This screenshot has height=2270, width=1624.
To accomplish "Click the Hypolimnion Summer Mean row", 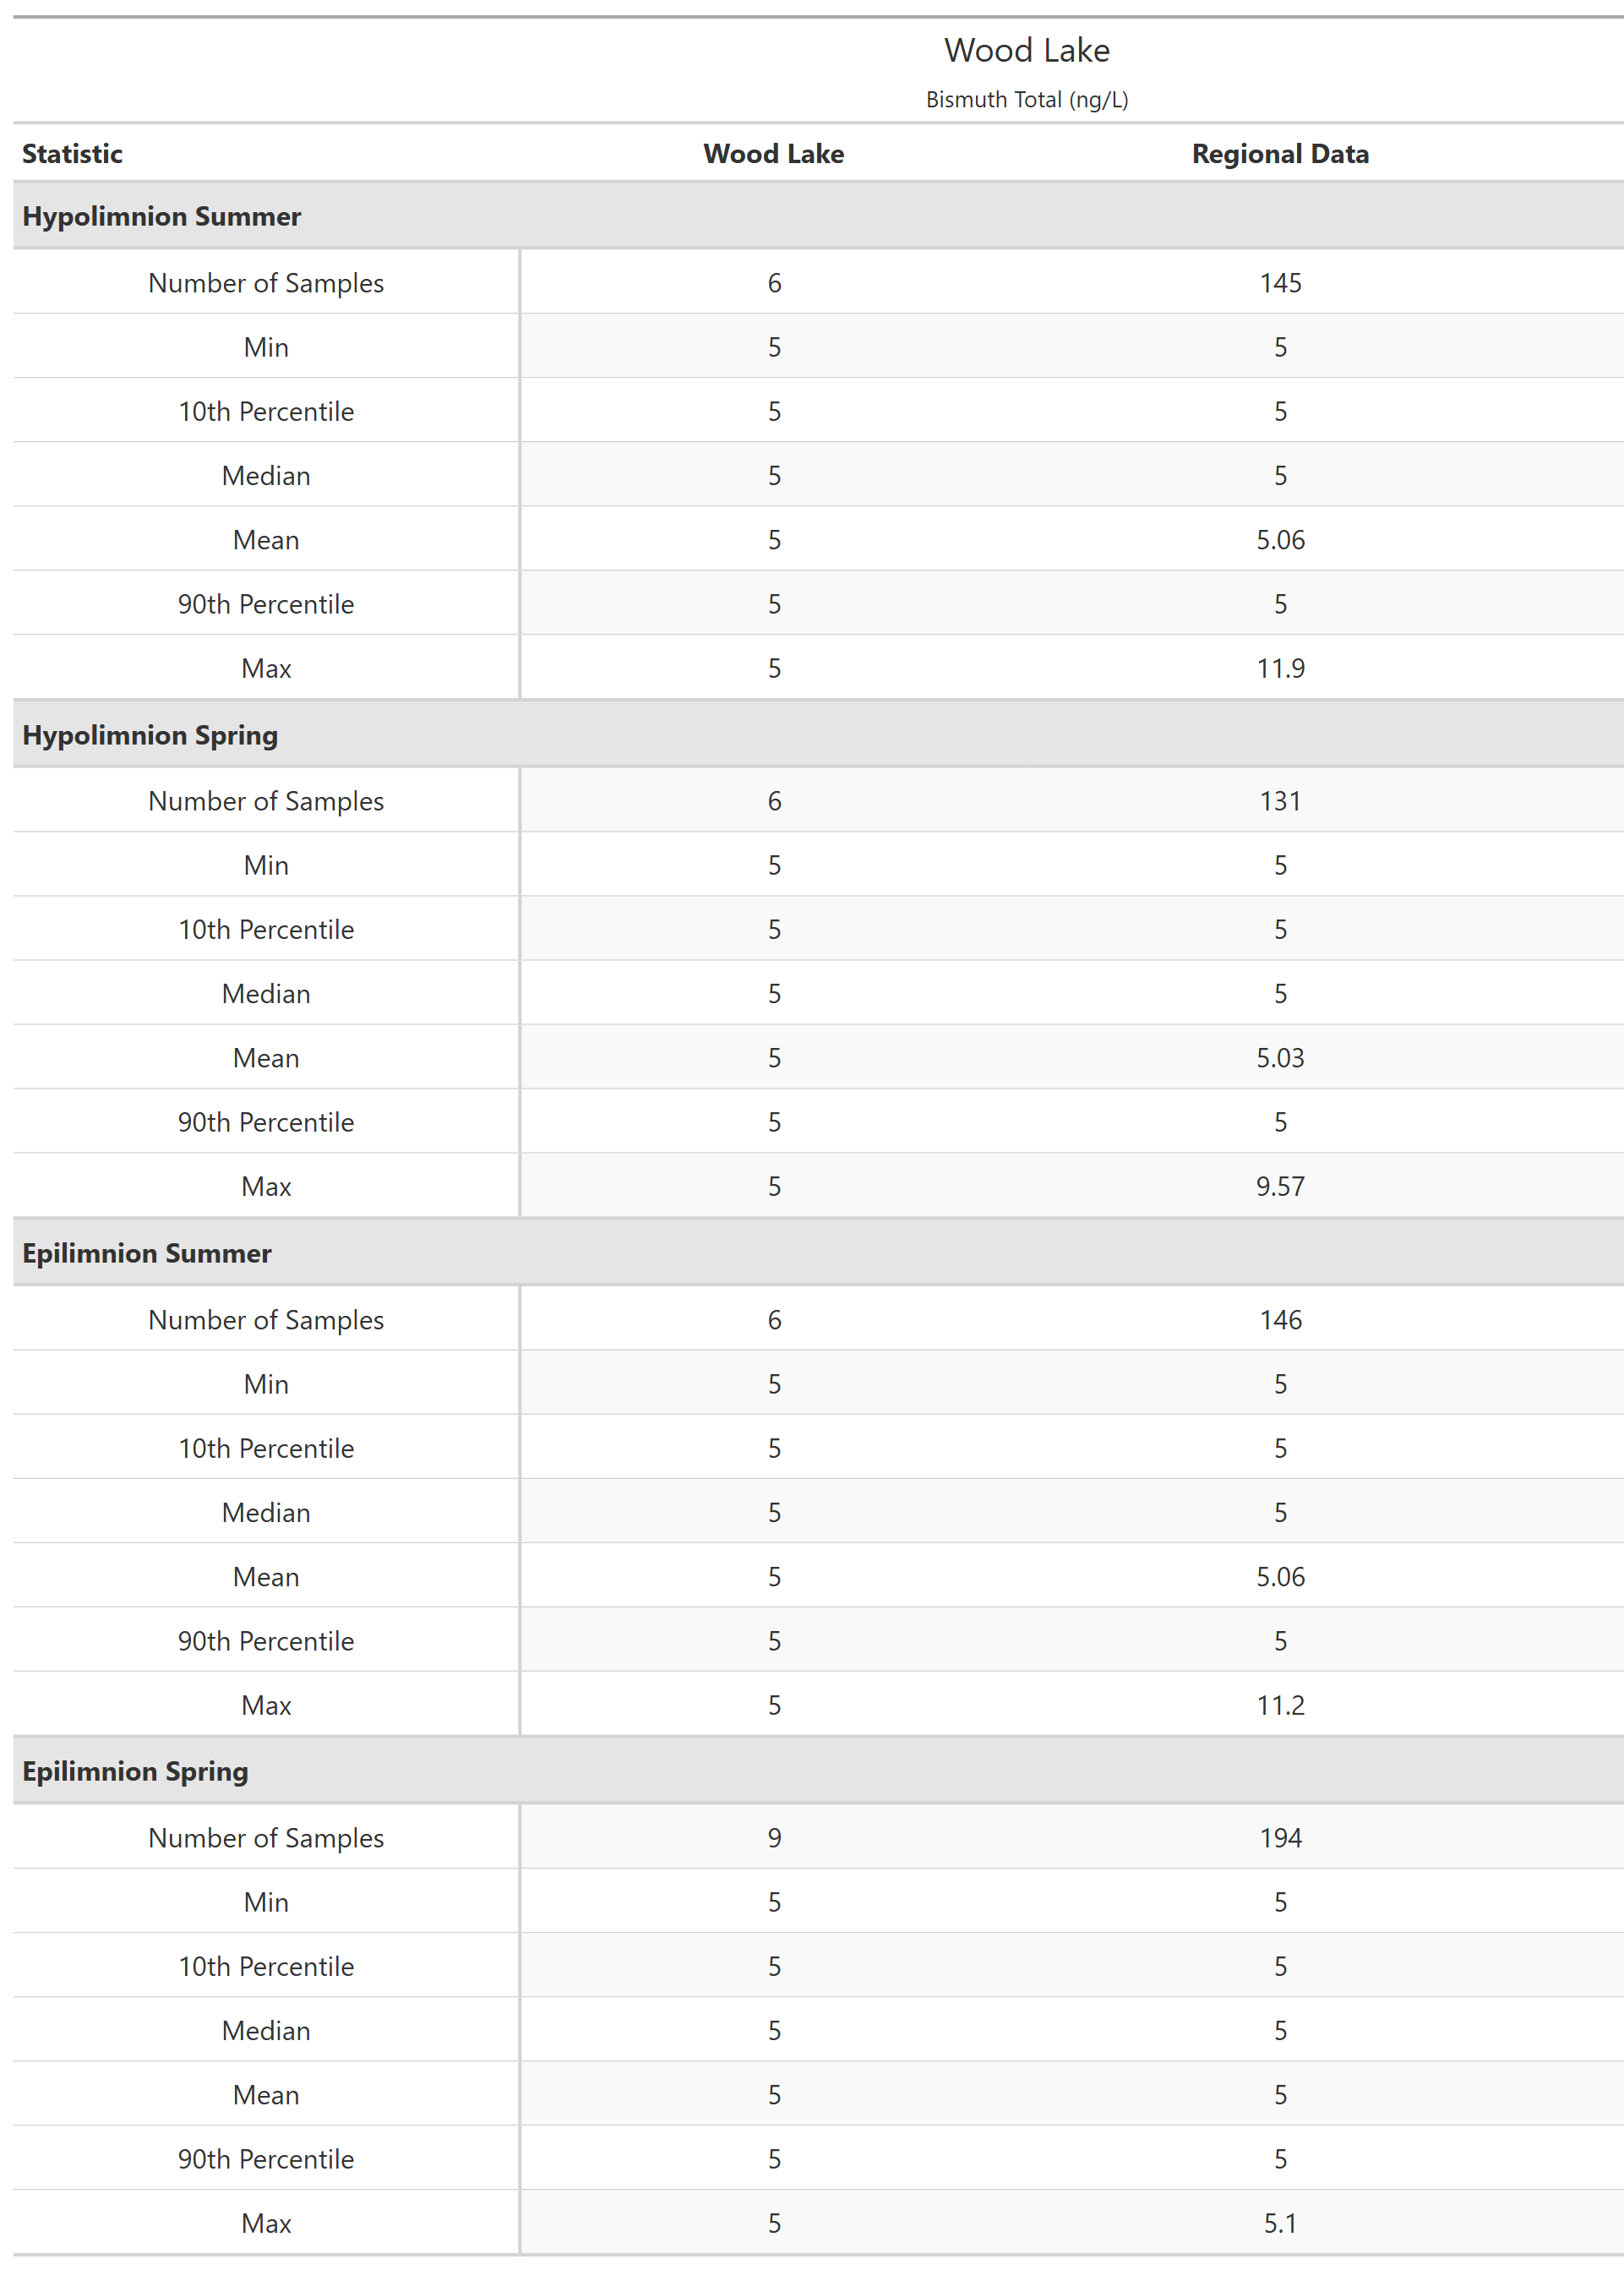I will pyautogui.click(x=812, y=543).
